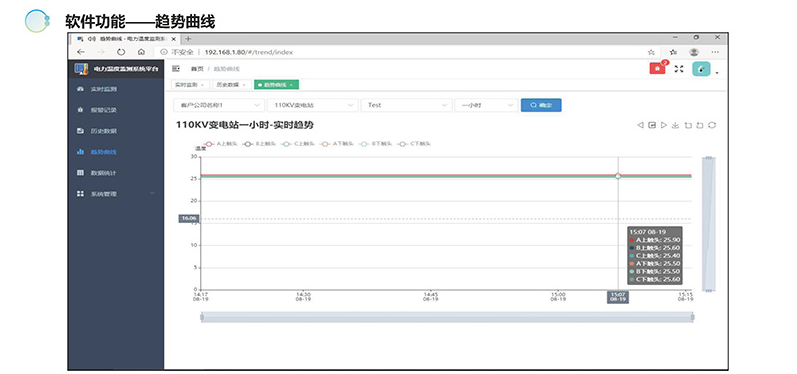The height and width of the screenshot is (374, 797).
Task: Open 实时监测 in the sidebar
Action: 116,89
